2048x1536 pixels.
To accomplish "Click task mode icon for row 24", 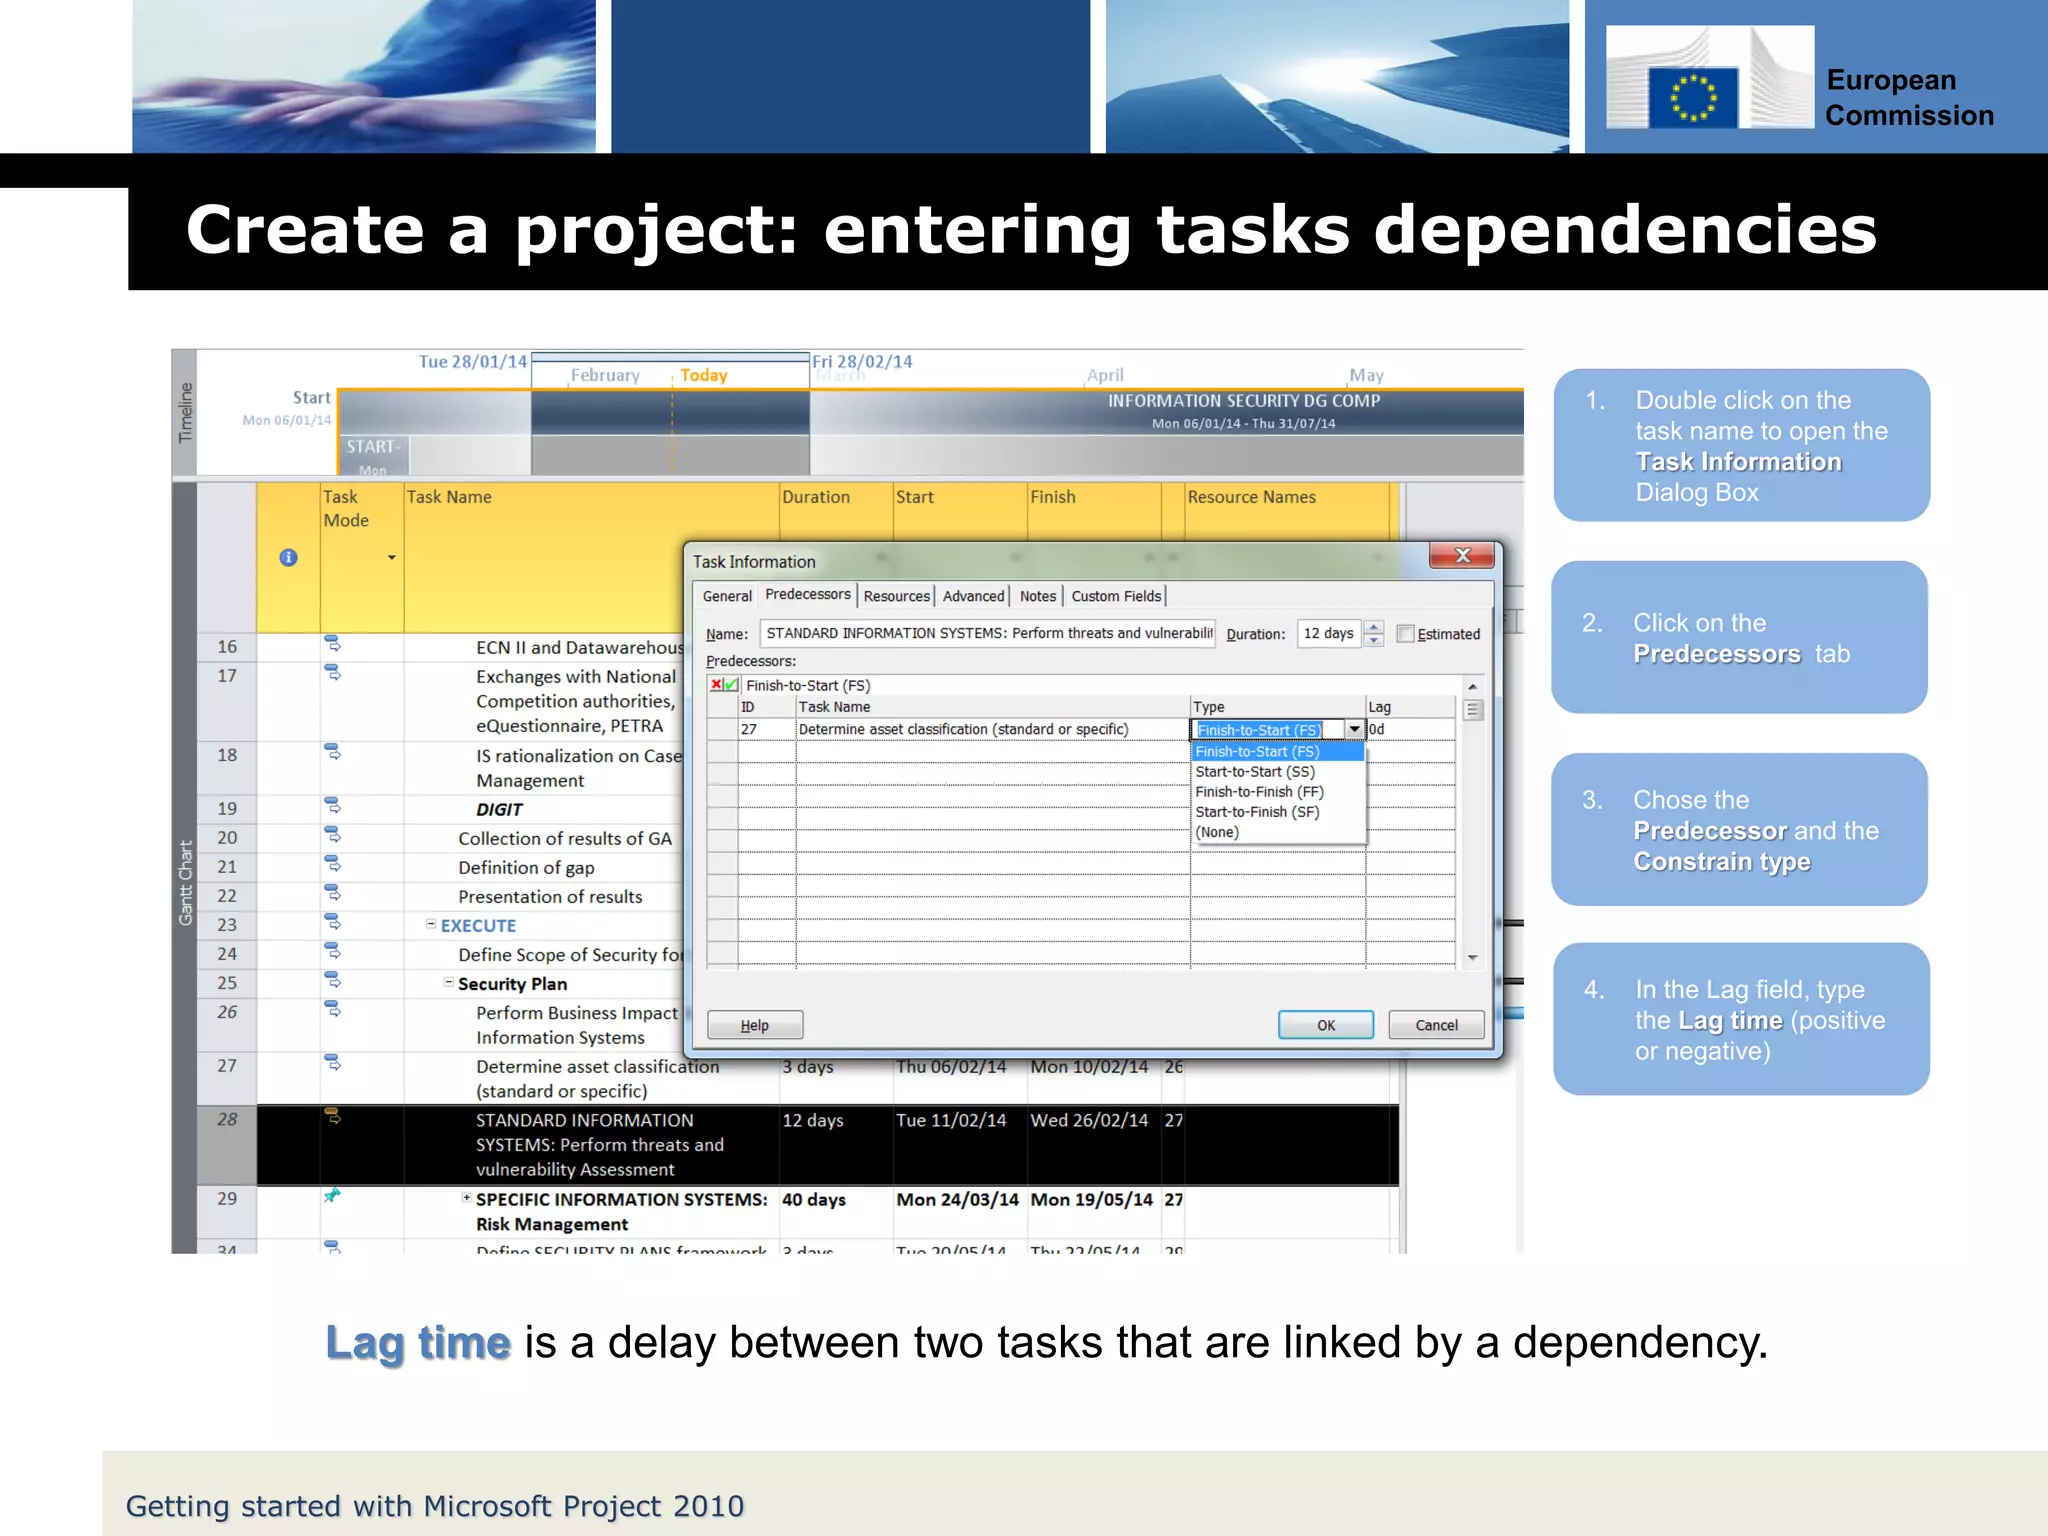I will [333, 950].
